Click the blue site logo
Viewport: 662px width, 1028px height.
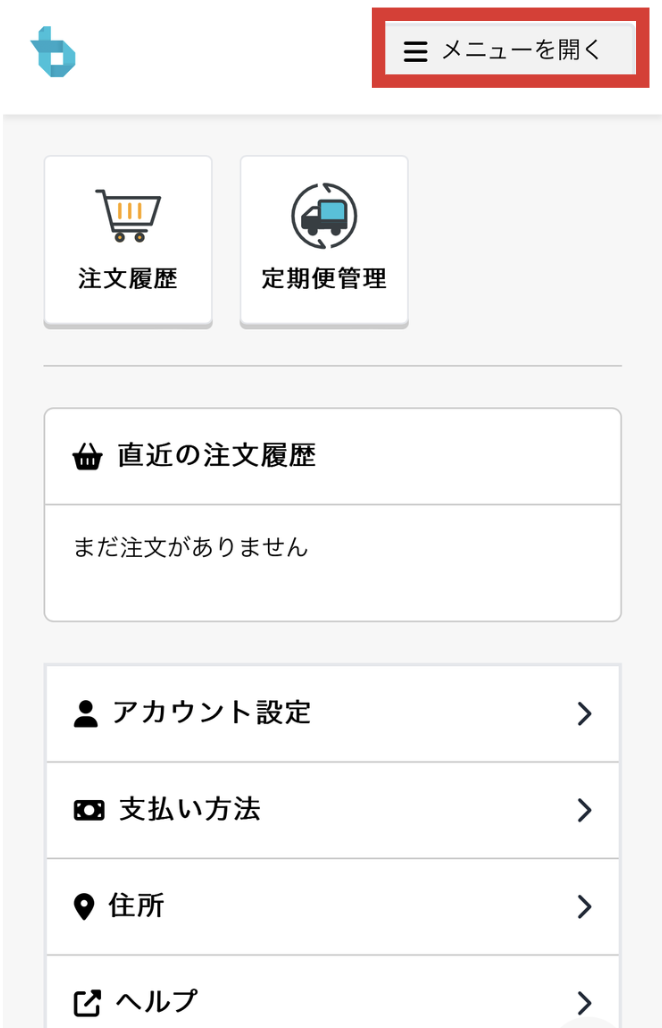53,51
